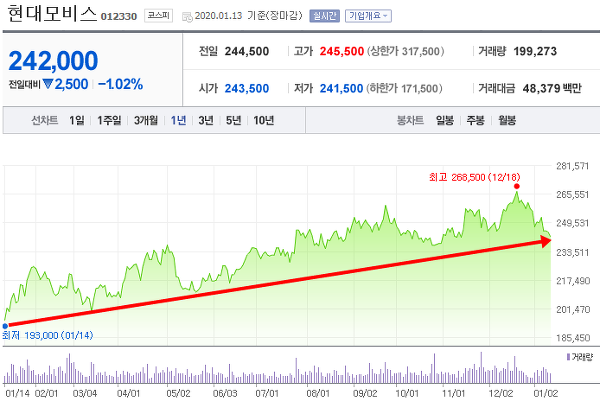
Task: Click the current price 242,000
Action: [x=53, y=61]
